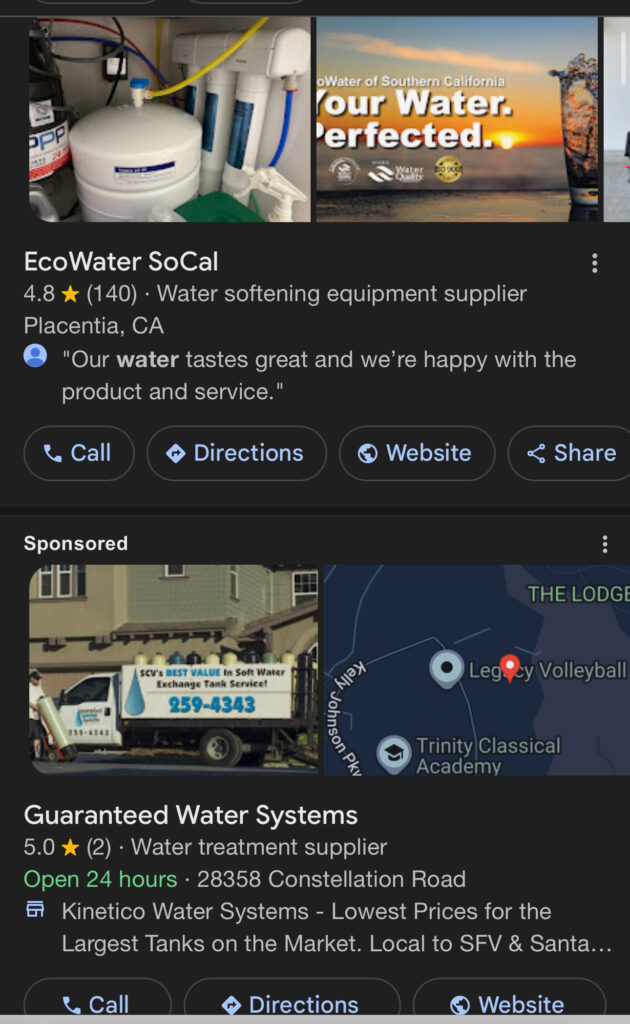Click the red location pin on map
The image size is (630, 1024).
pos(509,667)
